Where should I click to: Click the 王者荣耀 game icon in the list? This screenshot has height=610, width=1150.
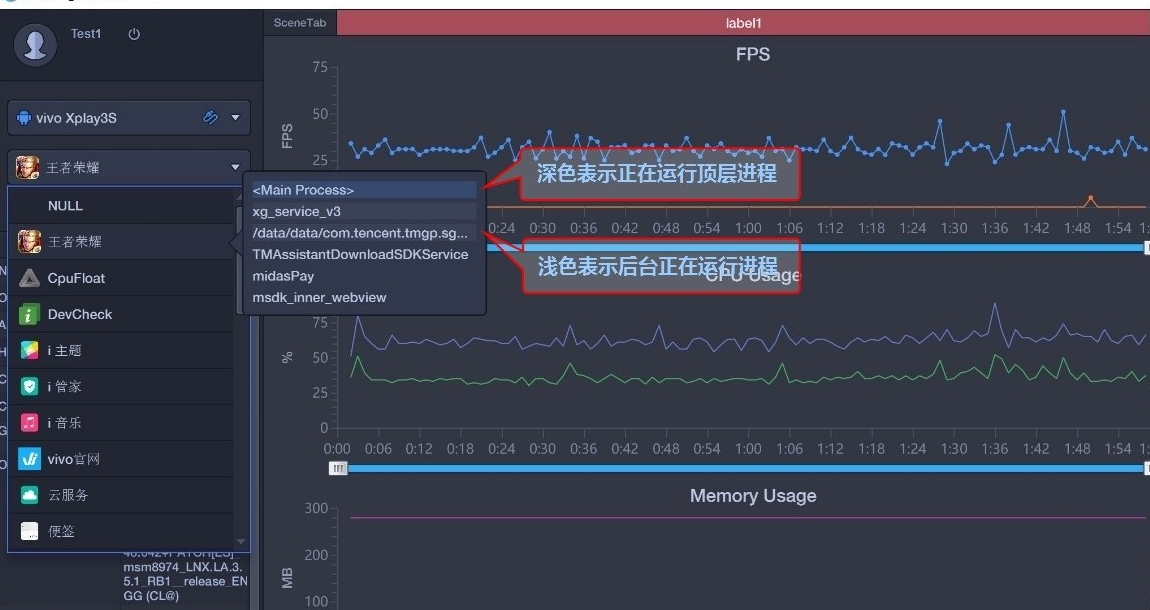[x=29, y=241]
